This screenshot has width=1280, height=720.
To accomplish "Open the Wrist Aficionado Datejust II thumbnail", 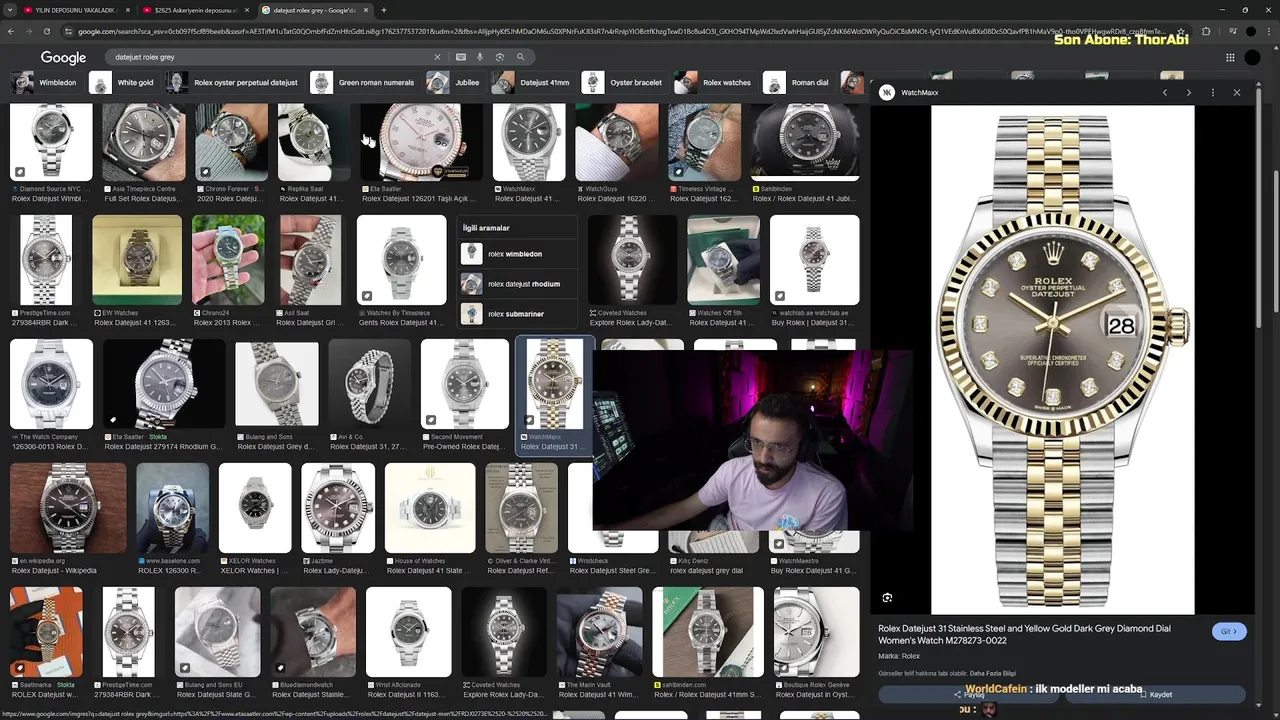I will click(x=408, y=631).
